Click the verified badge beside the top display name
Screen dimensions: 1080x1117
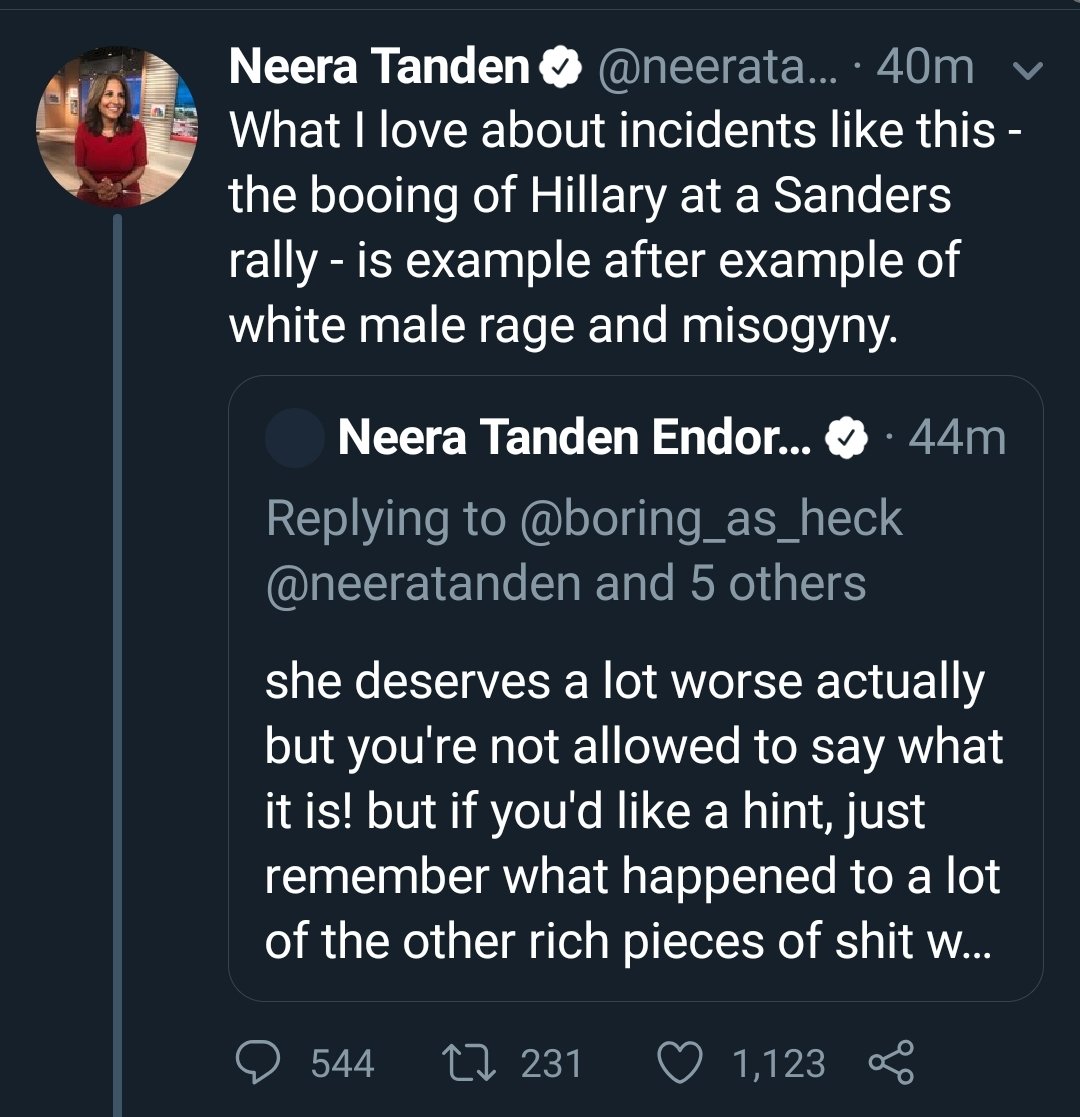click(561, 67)
